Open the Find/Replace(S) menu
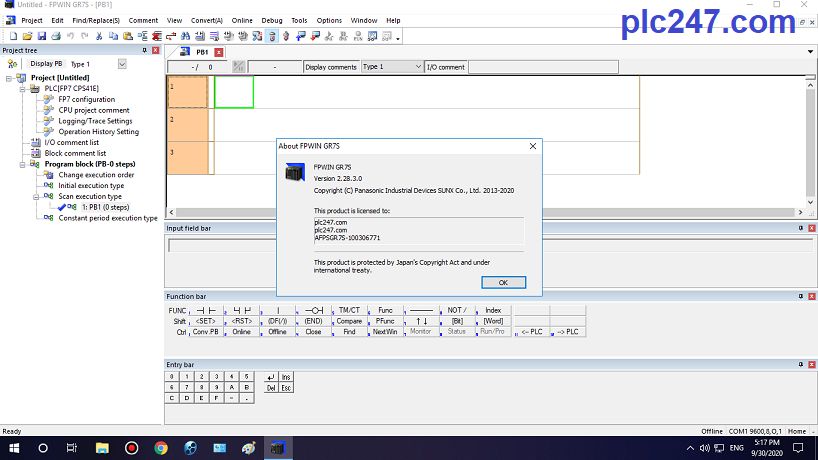This screenshot has width=818, height=460. [x=96, y=20]
